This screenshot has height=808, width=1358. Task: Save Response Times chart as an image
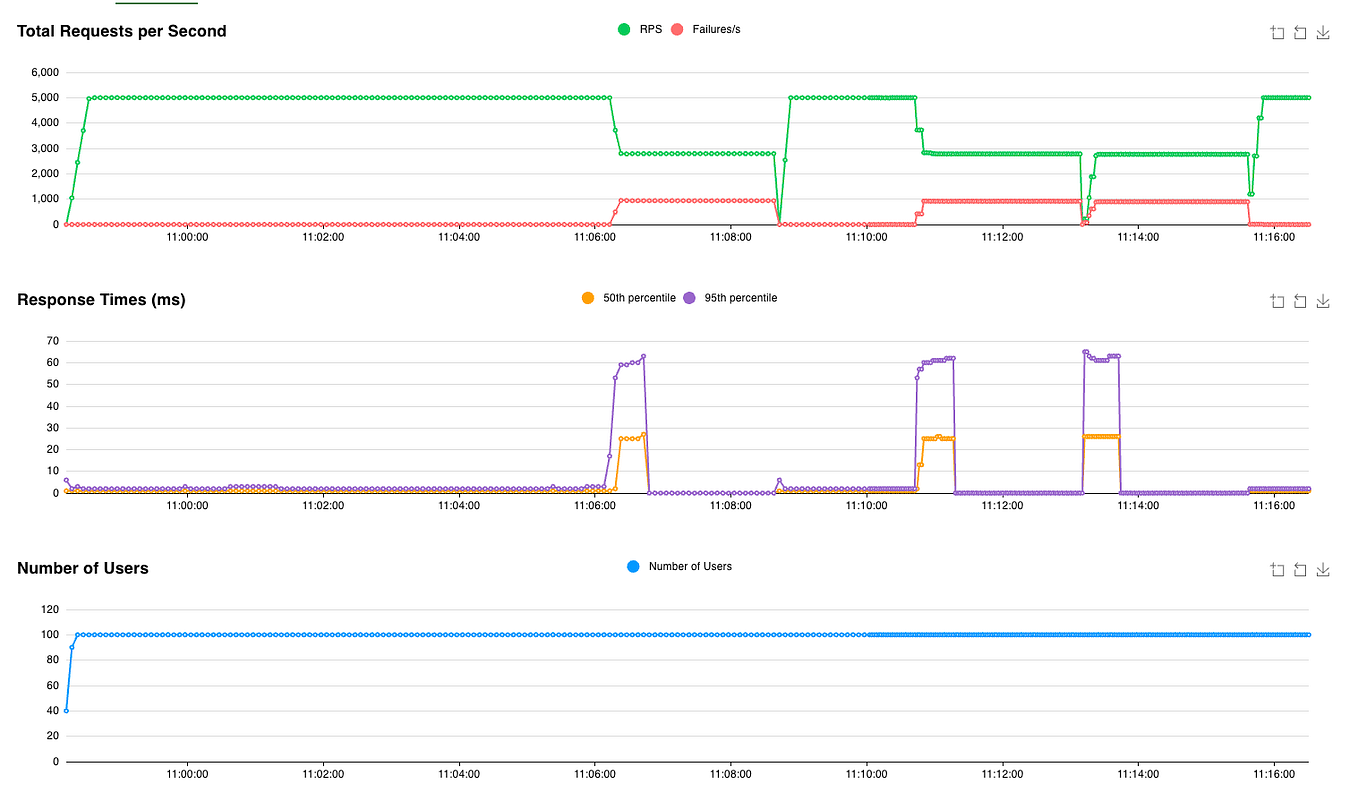(x=1322, y=300)
